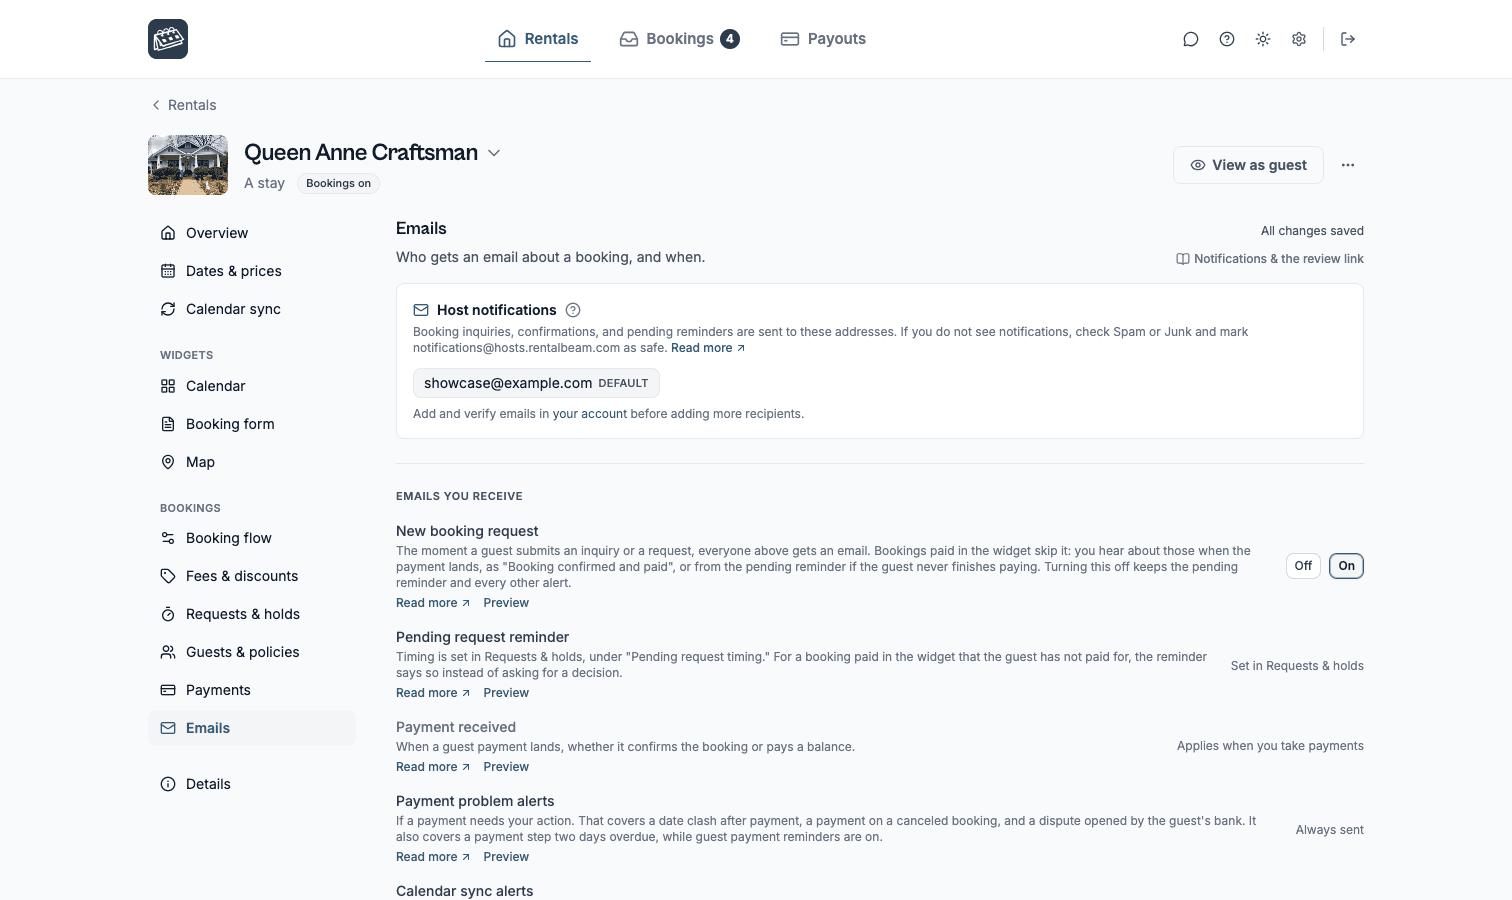The image size is (1512, 900).
Task: Open Set in Requests & holds link
Action: [1297, 666]
